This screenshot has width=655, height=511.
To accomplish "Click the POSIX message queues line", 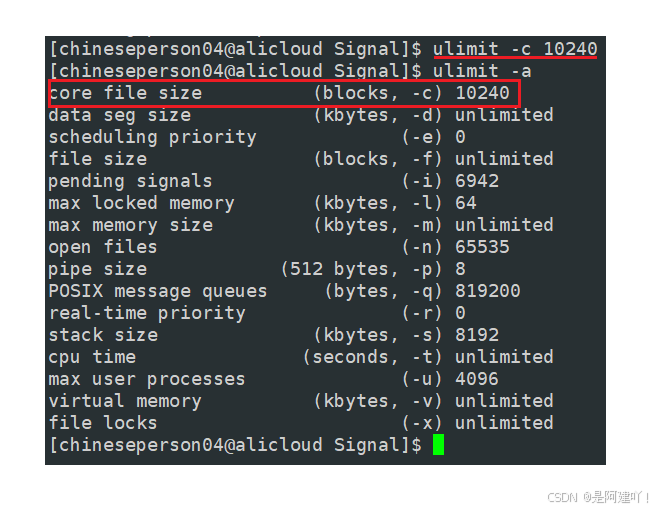I will [x=284, y=291].
